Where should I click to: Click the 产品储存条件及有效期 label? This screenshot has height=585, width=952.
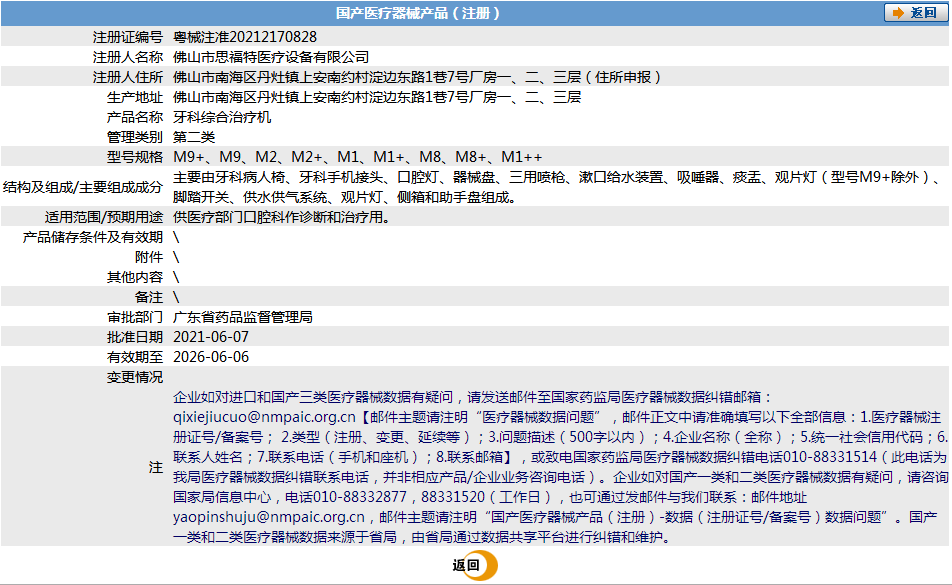93,237
